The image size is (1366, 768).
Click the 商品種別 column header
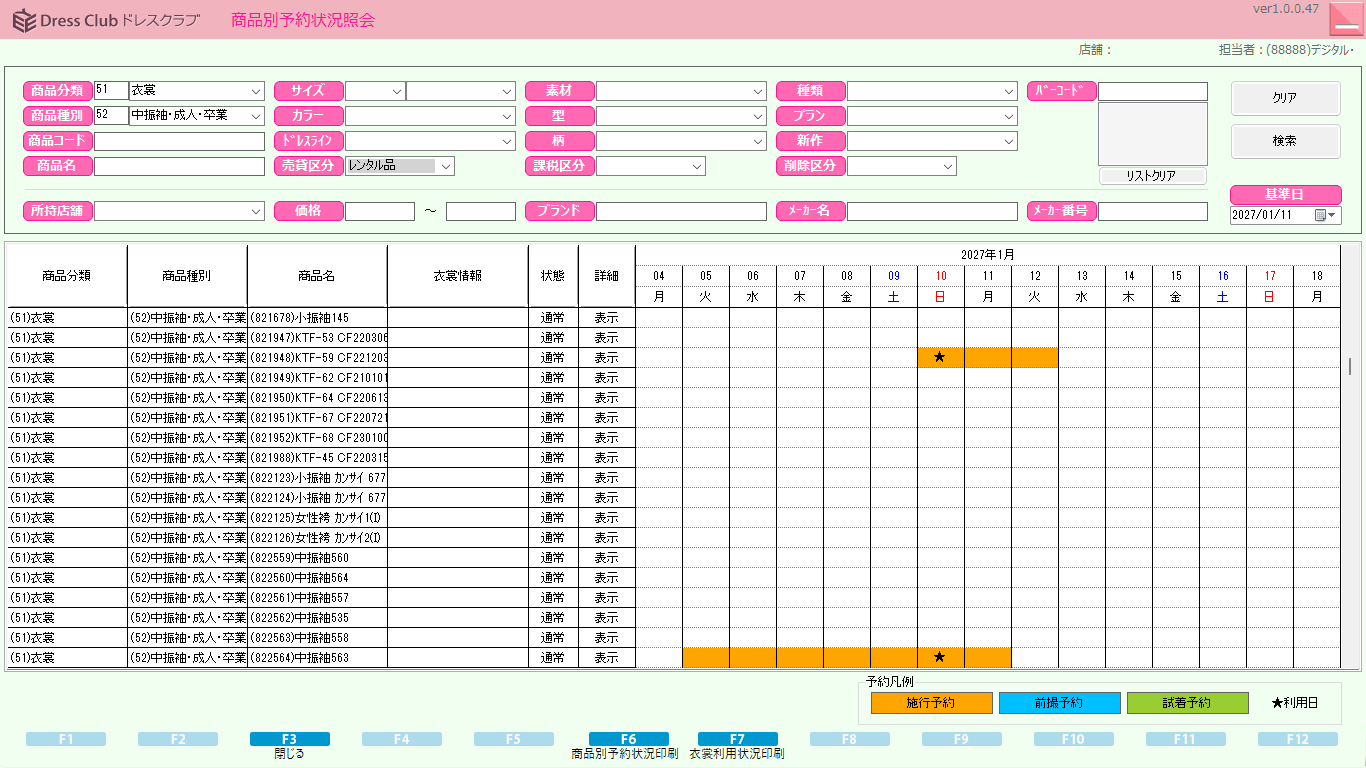point(187,276)
